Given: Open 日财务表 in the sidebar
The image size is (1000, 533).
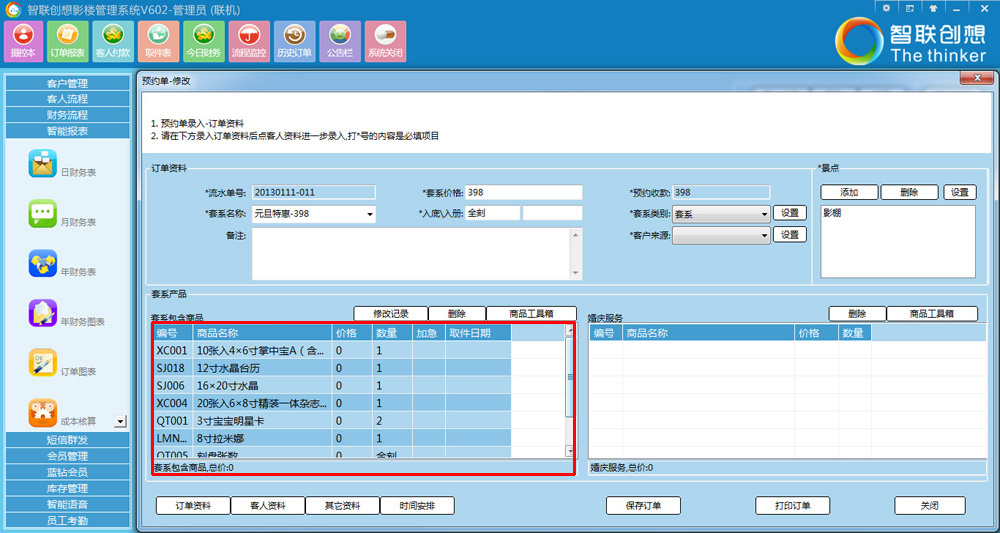Looking at the screenshot, I should pos(43,165).
